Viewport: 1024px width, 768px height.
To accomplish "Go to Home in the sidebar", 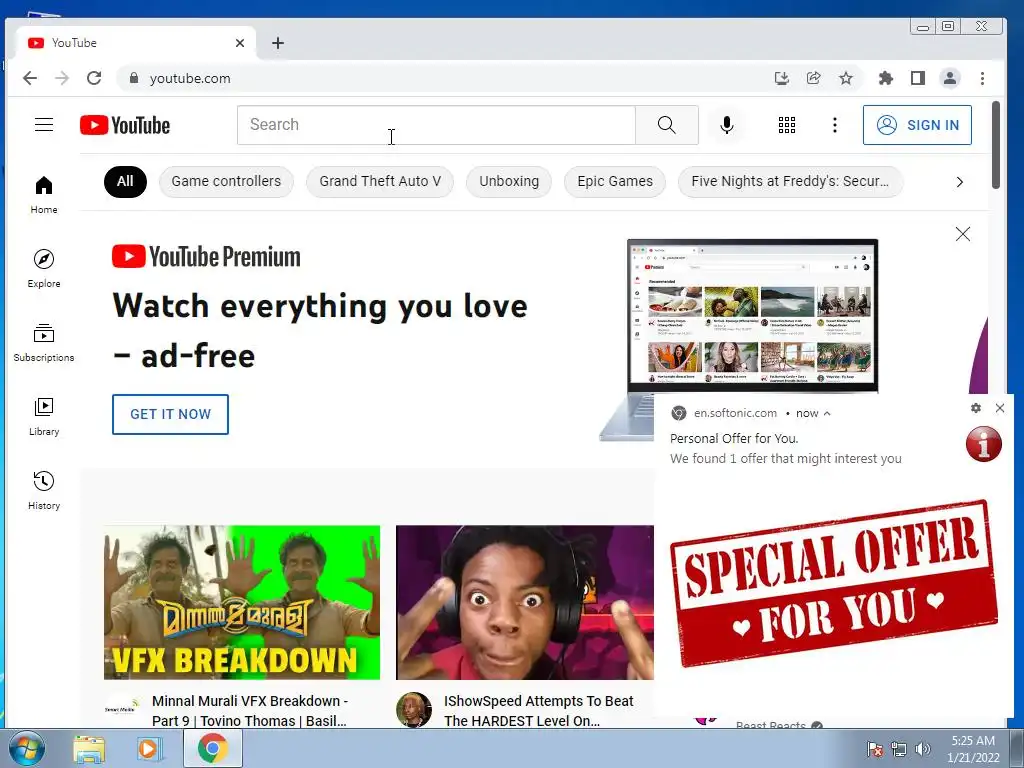I will click(x=44, y=195).
